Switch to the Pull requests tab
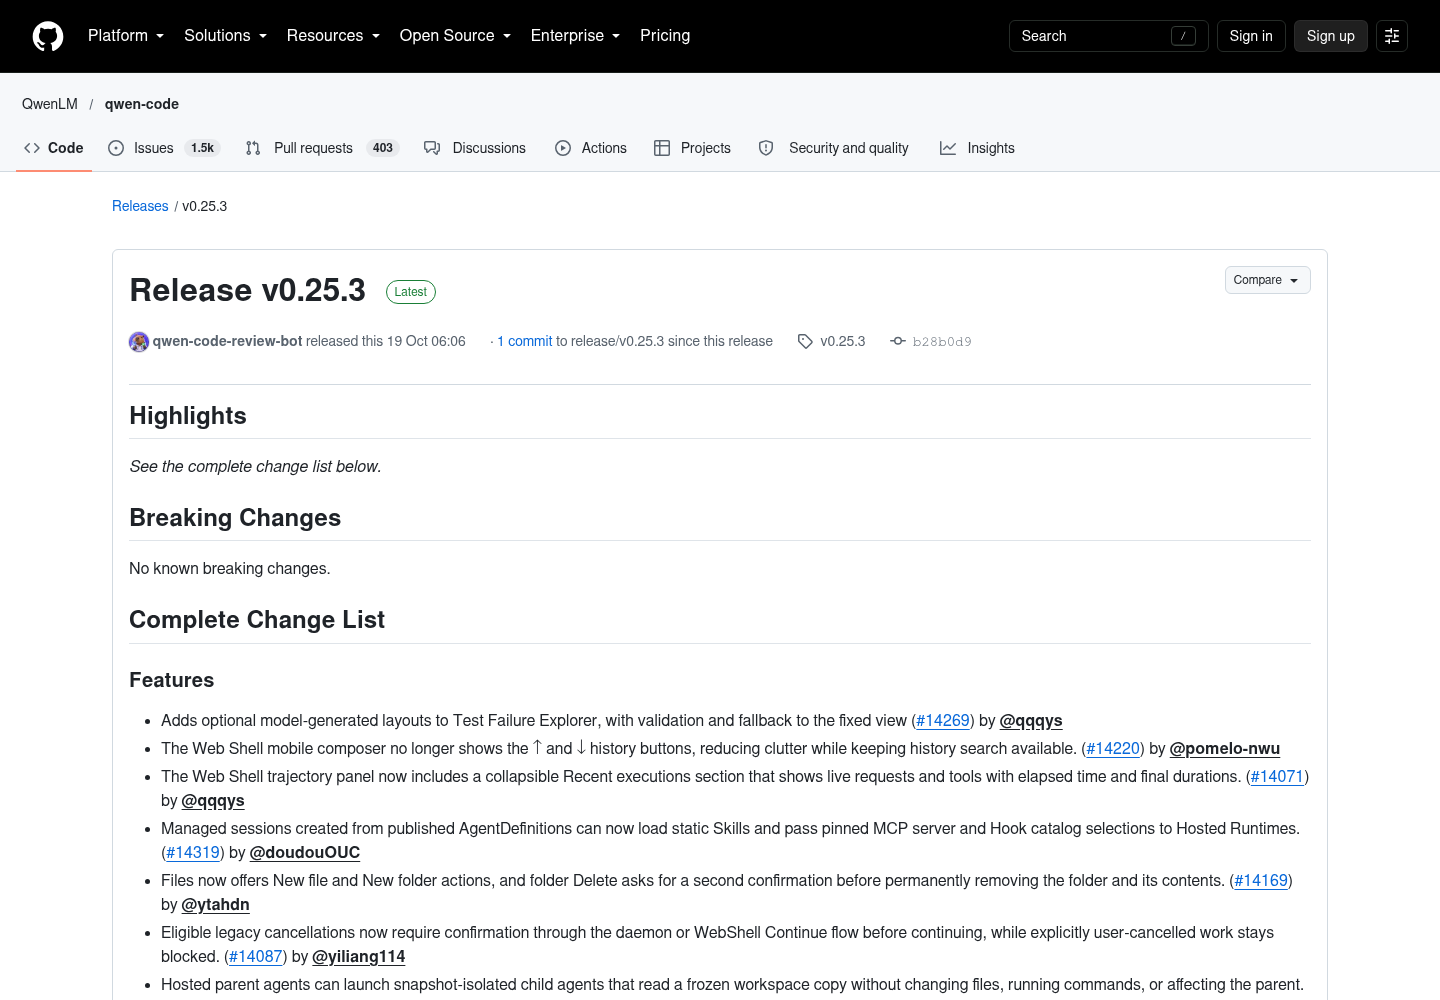The width and height of the screenshot is (1440, 1000). tap(322, 148)
